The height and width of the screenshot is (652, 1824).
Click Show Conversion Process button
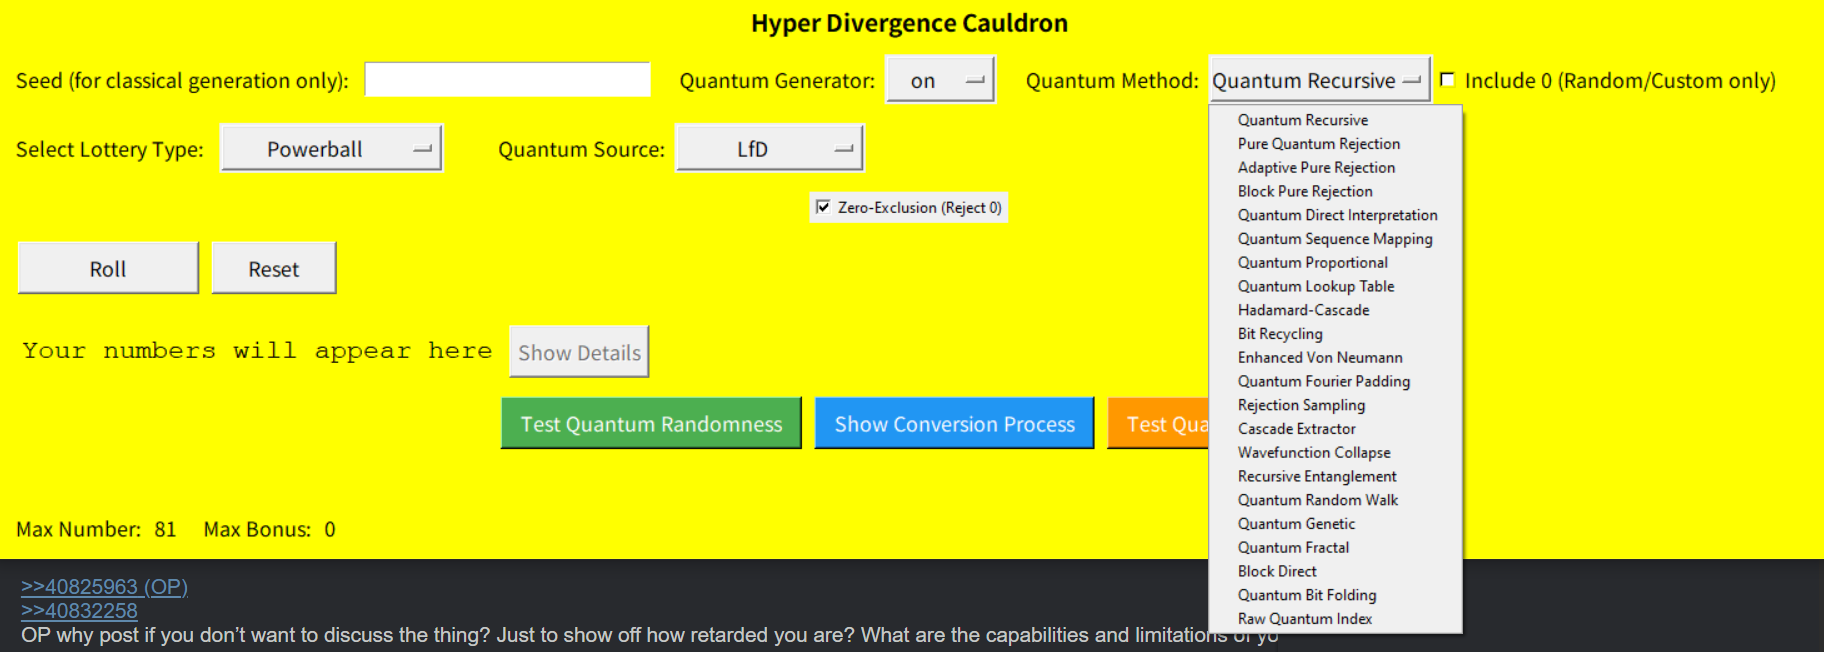954,423
